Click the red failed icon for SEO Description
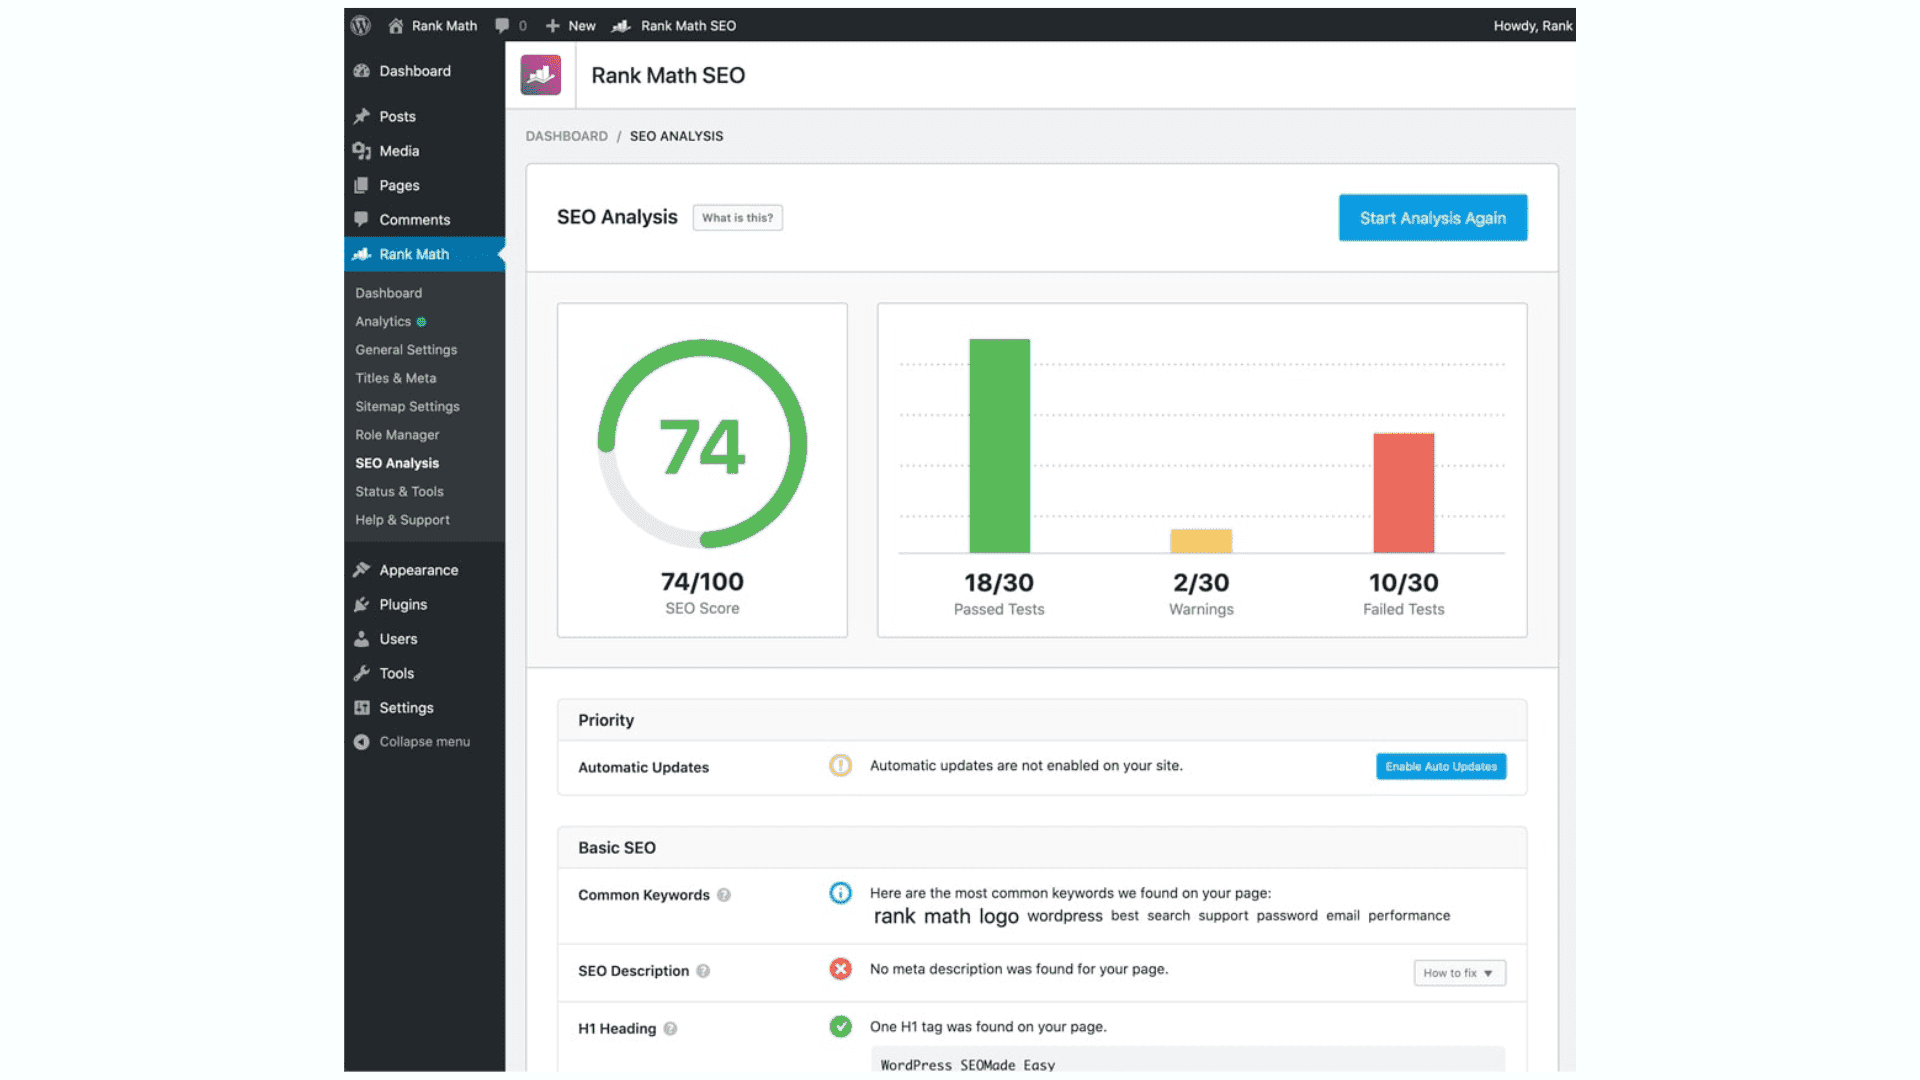 (840, 969)
